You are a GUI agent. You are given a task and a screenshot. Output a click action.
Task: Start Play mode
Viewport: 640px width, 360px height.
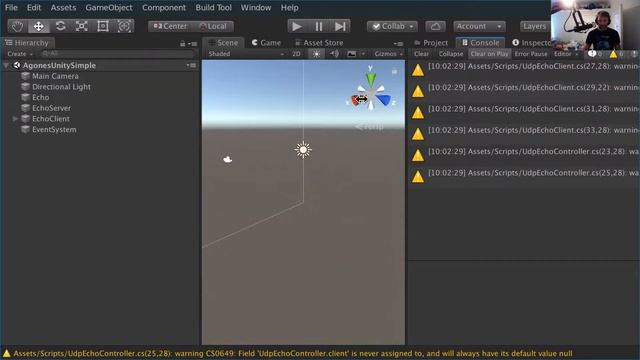point(297,27)
